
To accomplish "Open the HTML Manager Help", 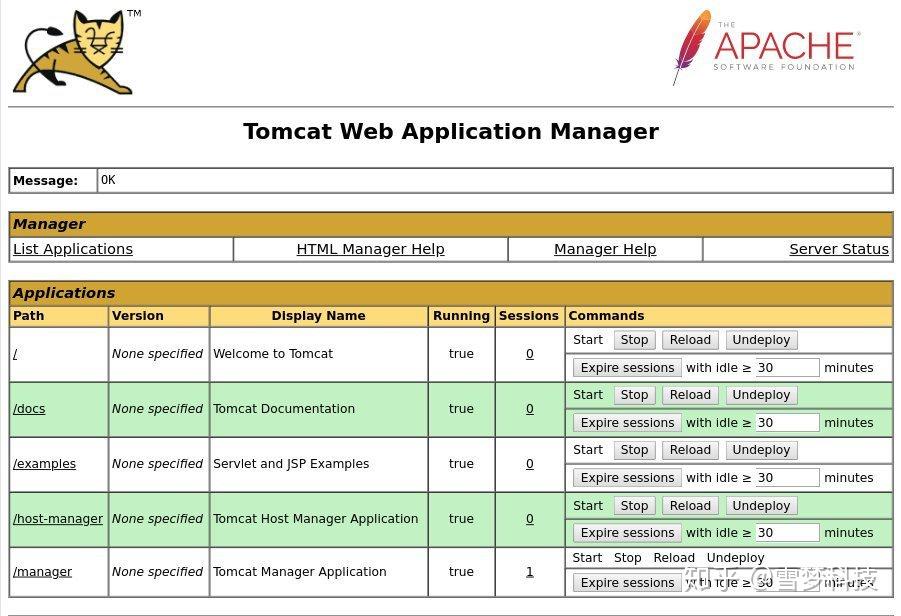I will [370, 248].
